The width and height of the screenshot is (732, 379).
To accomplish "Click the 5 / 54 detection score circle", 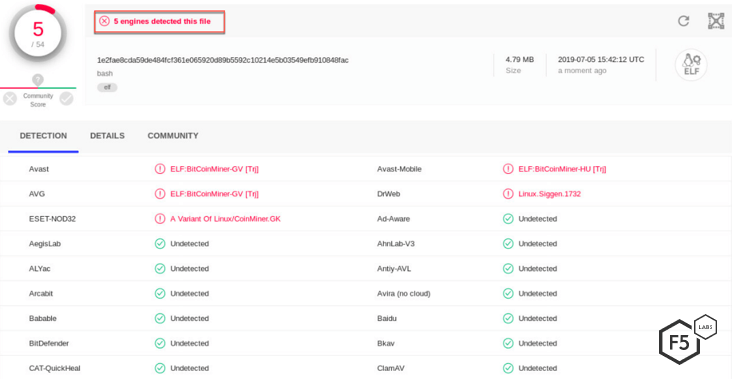I will (38, 34).
